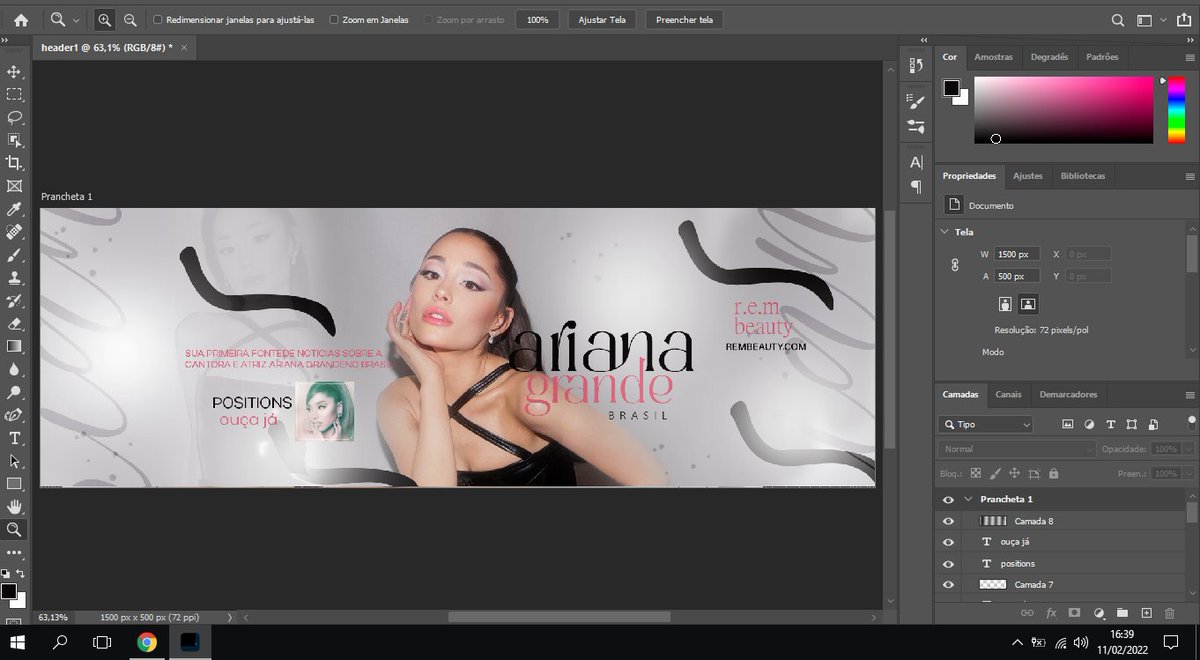Select the Lasso tool
The image size is (1200, 660).
tap(14, 118)
